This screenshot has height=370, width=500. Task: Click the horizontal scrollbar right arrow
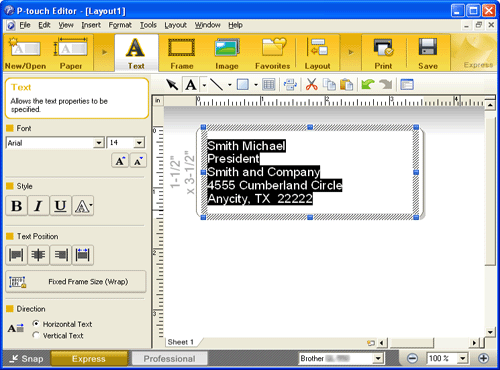point(473,342)
